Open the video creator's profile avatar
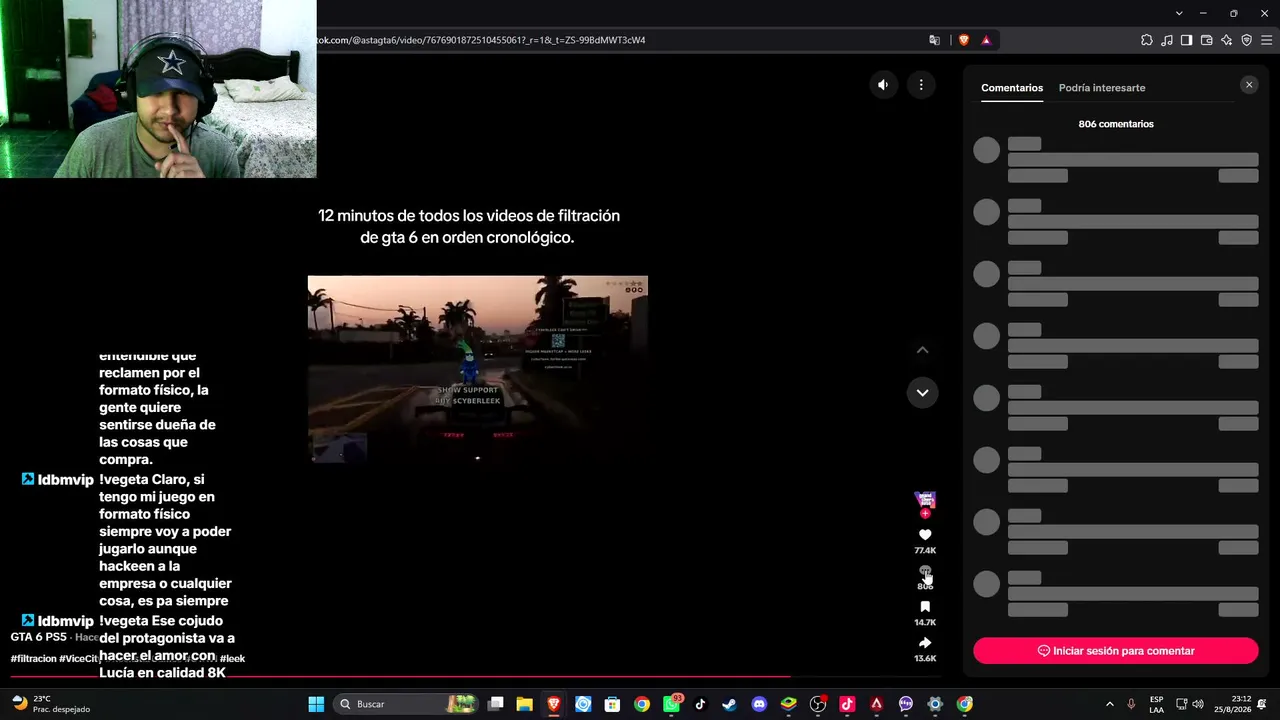 tap(925, 500)
